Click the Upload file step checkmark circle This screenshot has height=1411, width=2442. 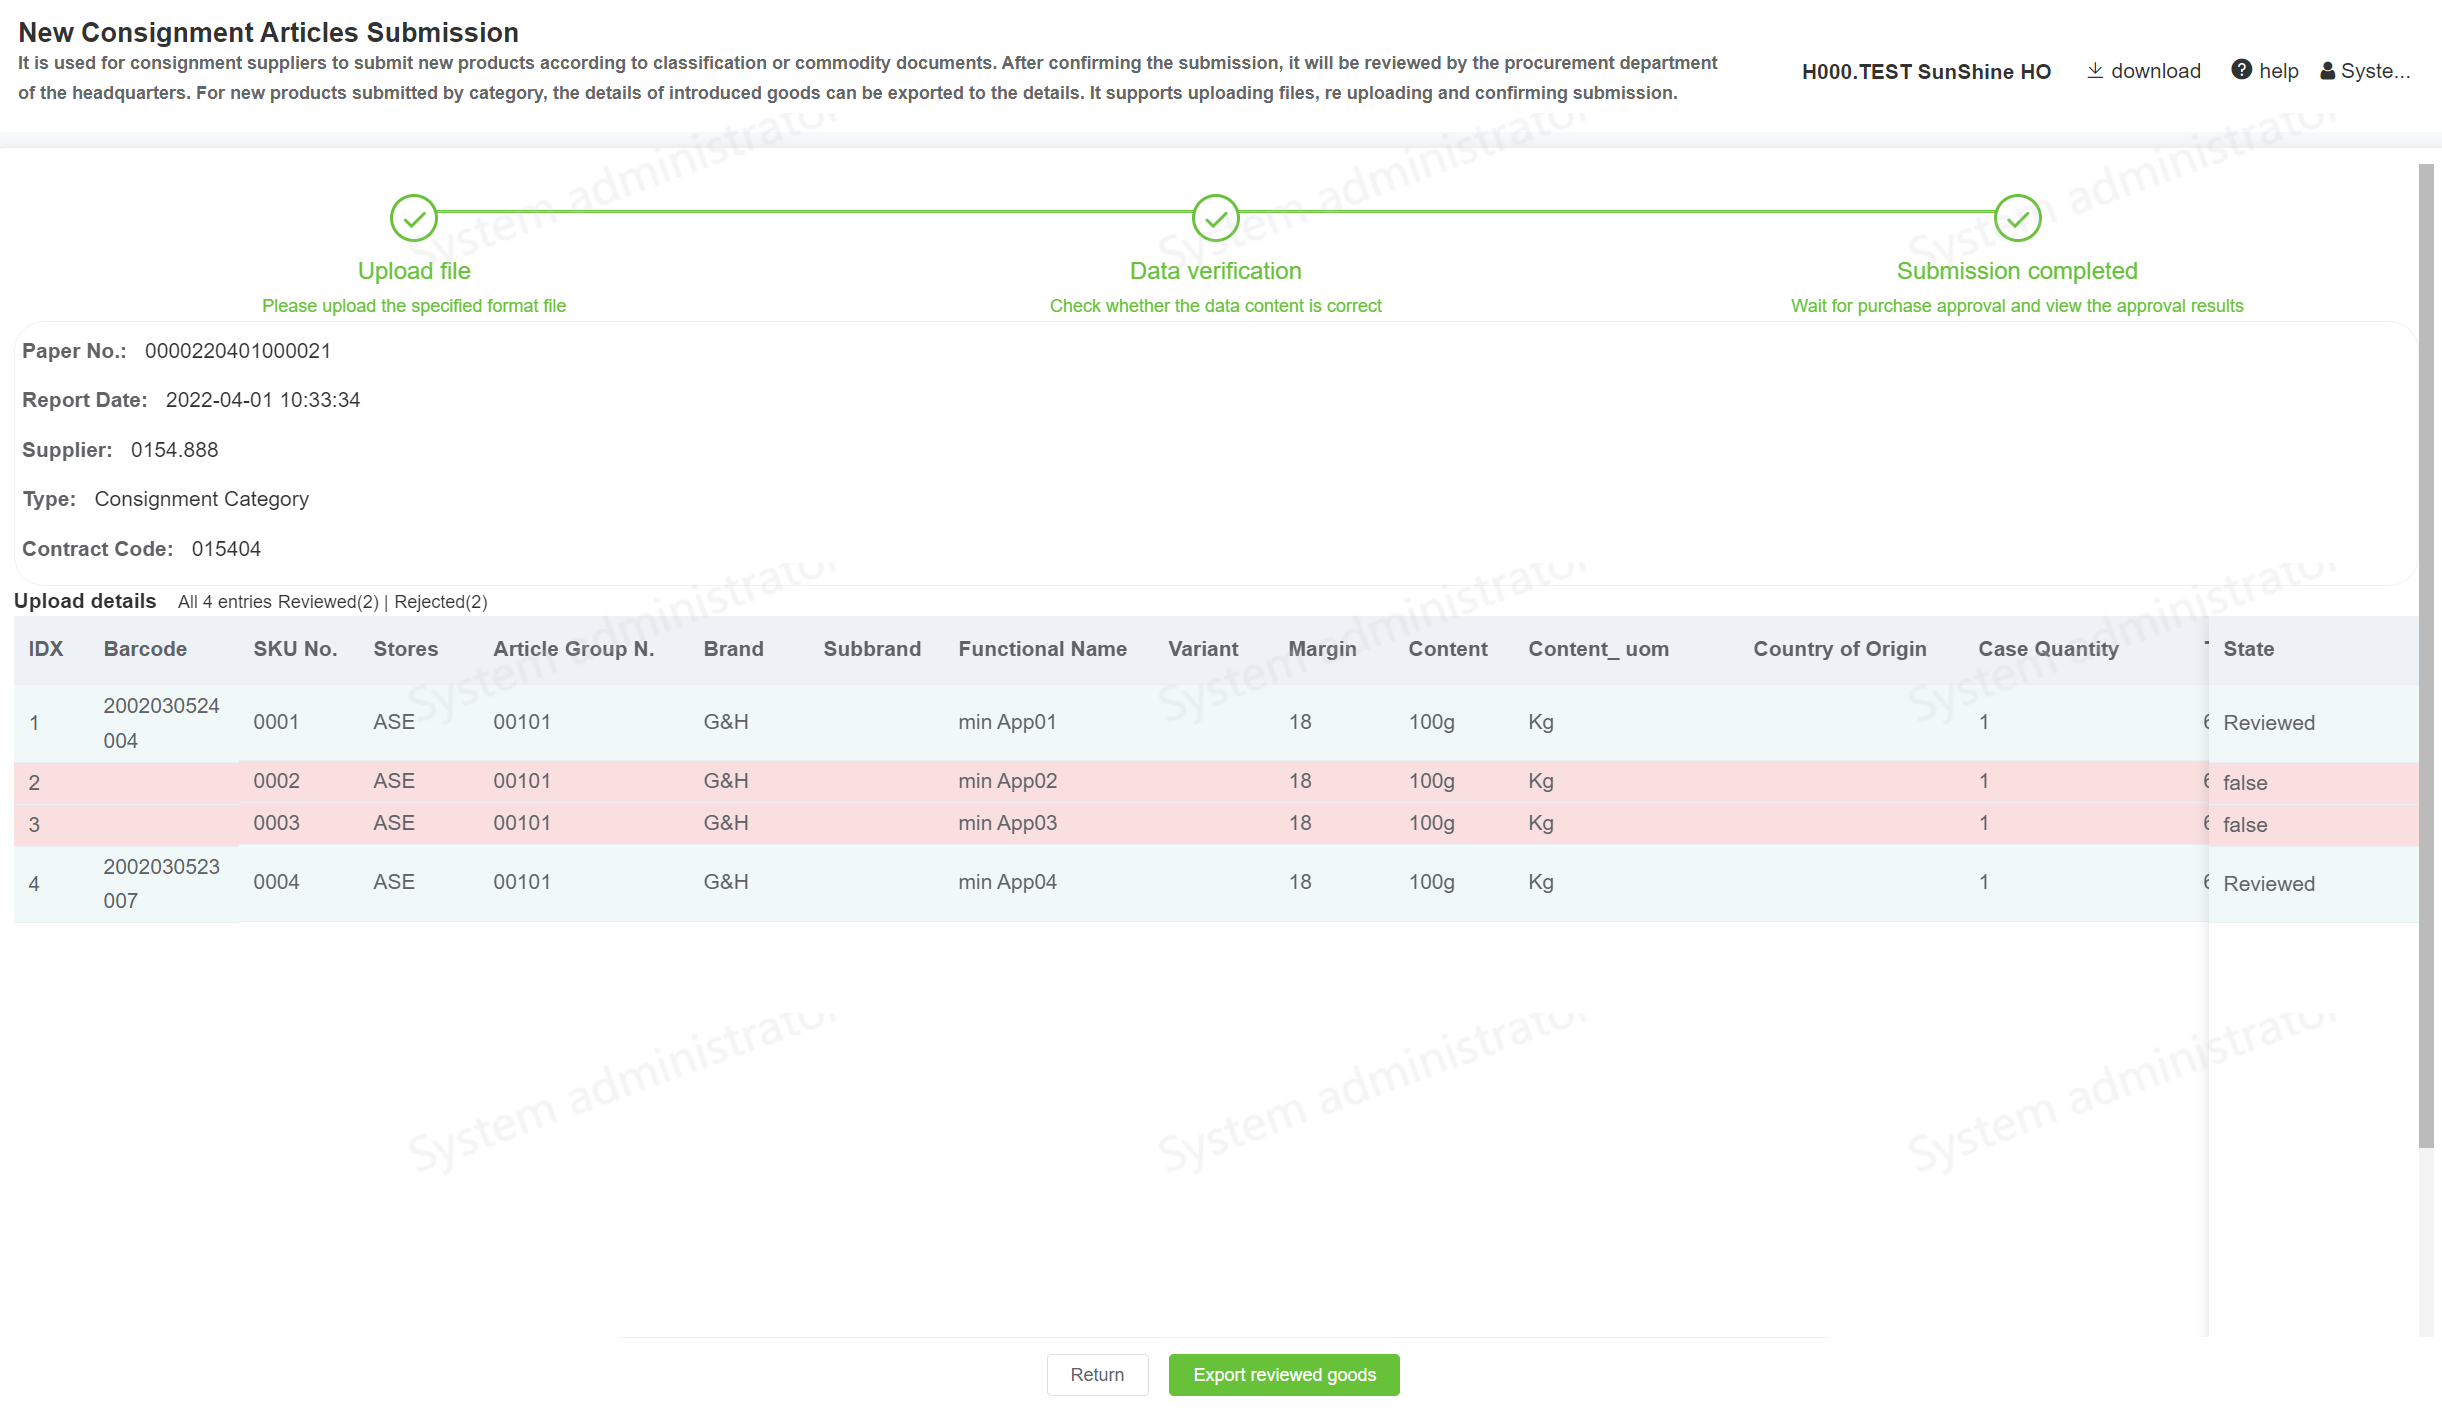click(x=413, y=218)
